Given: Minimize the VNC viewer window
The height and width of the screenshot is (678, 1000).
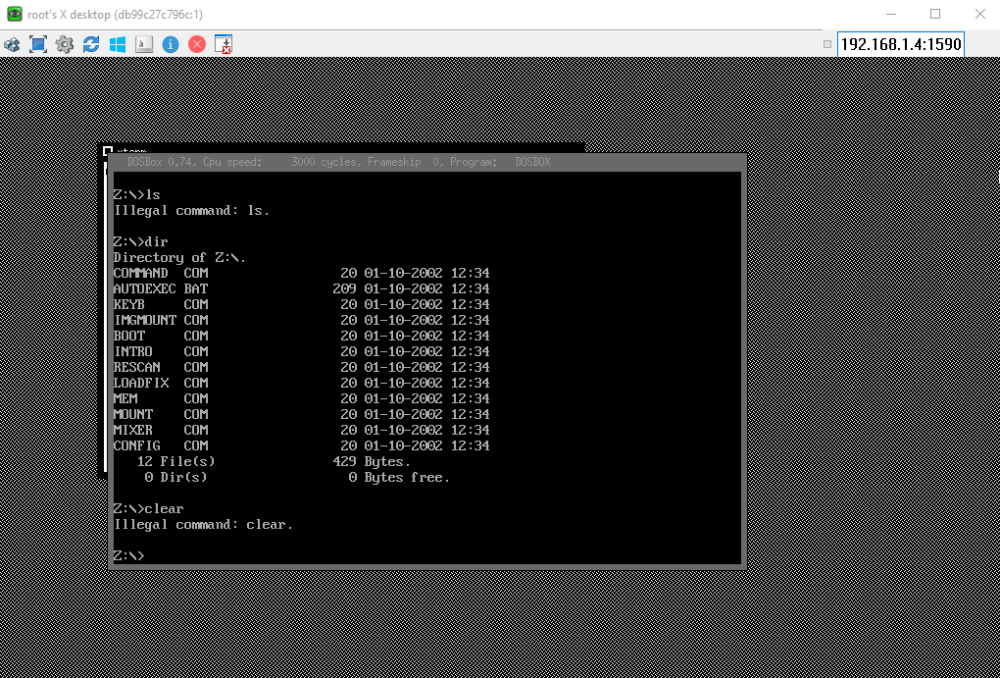Looking at the screenshot, I should pyautogui.click(x=892, y=14).
